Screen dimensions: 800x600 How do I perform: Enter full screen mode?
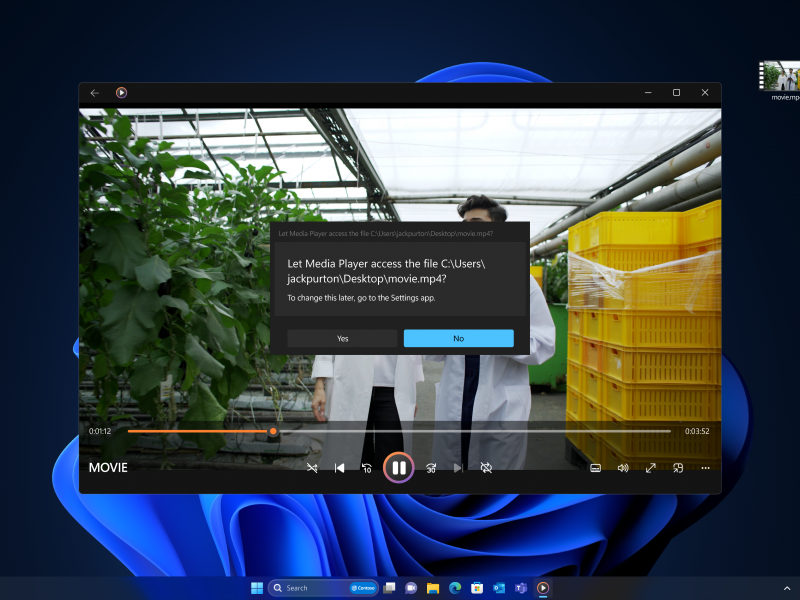(x=650, y=467)
